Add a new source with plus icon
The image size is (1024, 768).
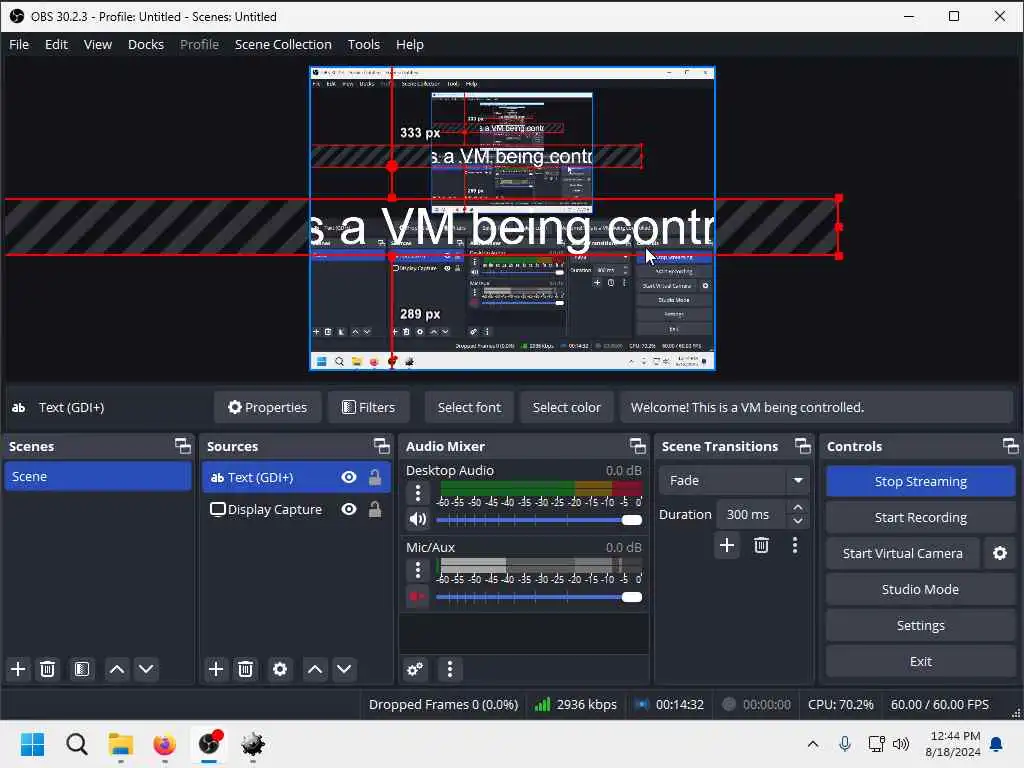pos(216,669)
